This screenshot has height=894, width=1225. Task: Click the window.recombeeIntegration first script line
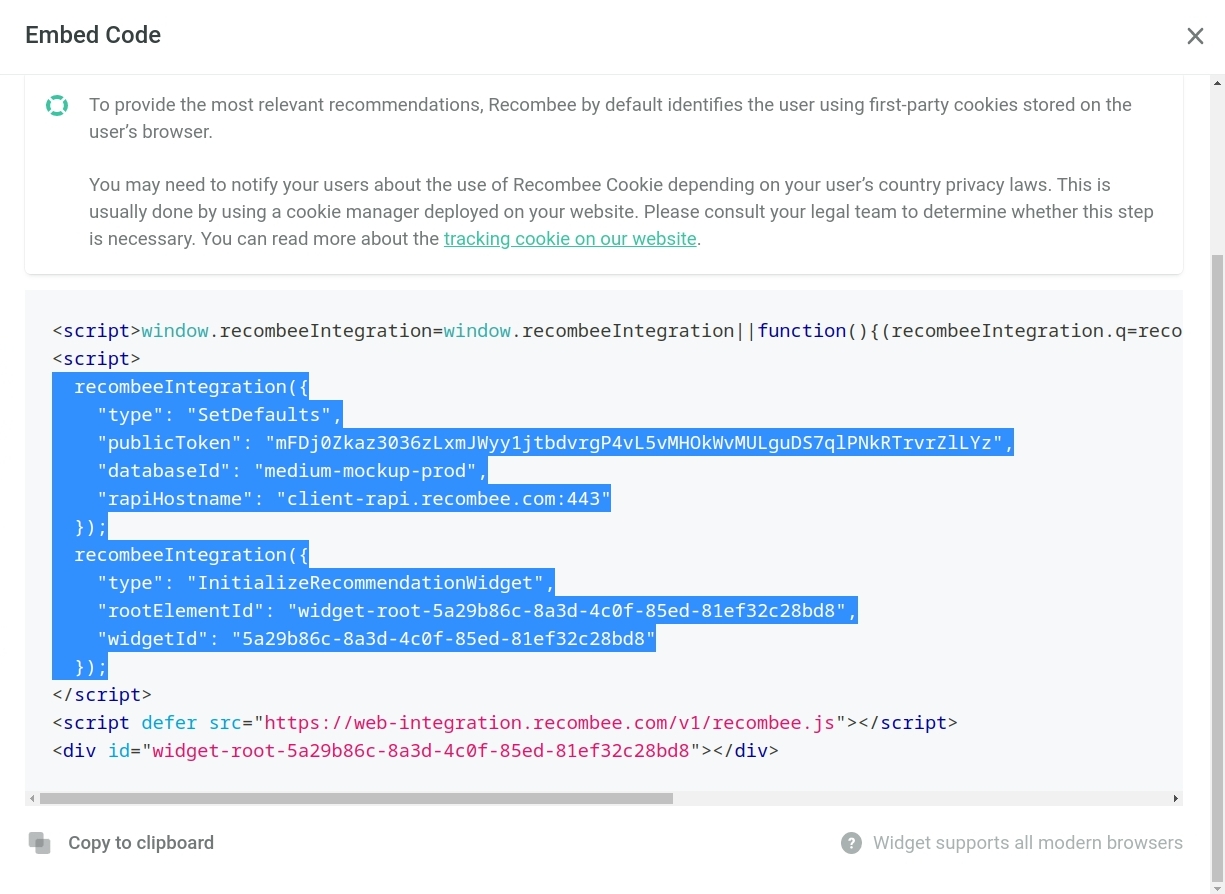pos(617,331)
